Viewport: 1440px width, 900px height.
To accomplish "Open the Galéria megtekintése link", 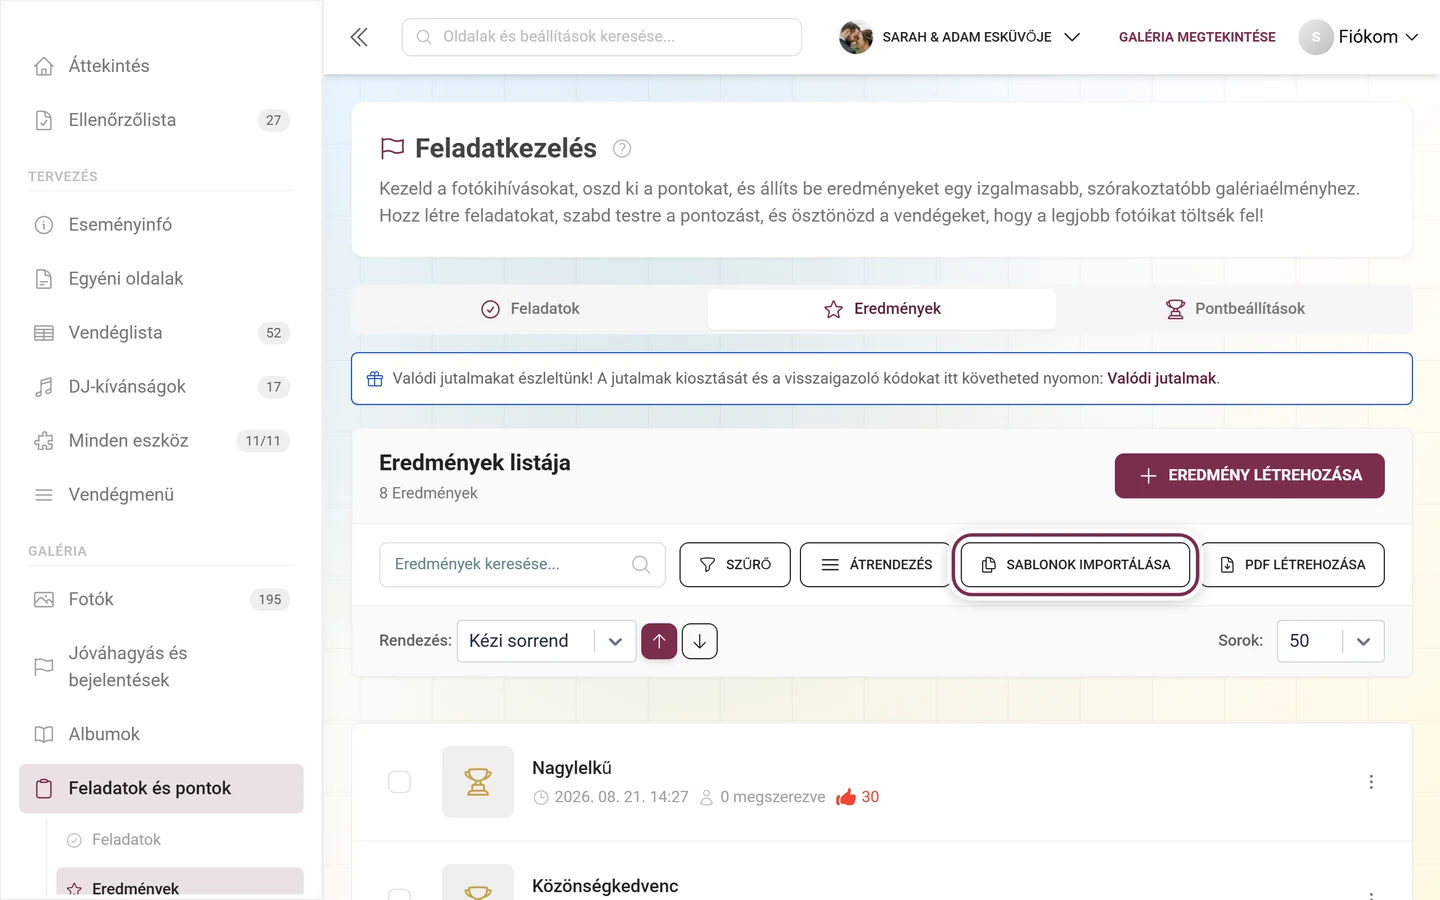I will [1197, 37].
